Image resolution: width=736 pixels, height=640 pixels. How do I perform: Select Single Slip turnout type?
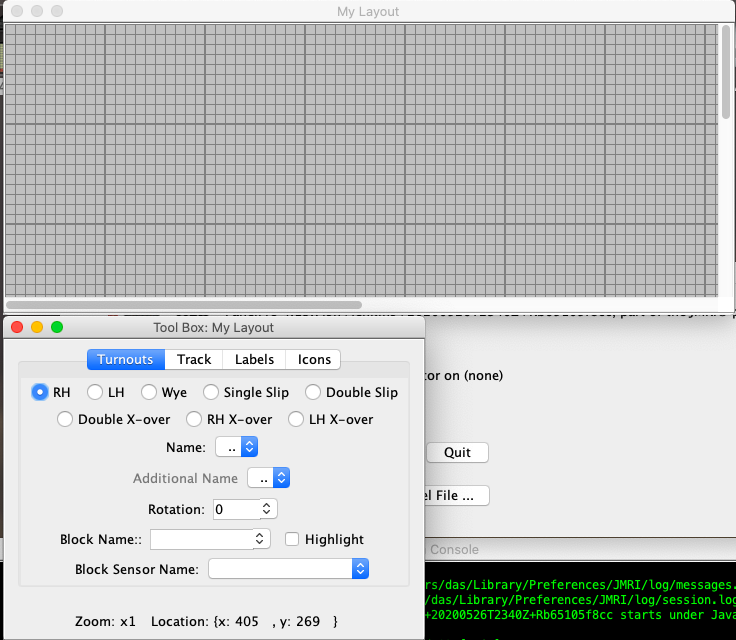211,392
